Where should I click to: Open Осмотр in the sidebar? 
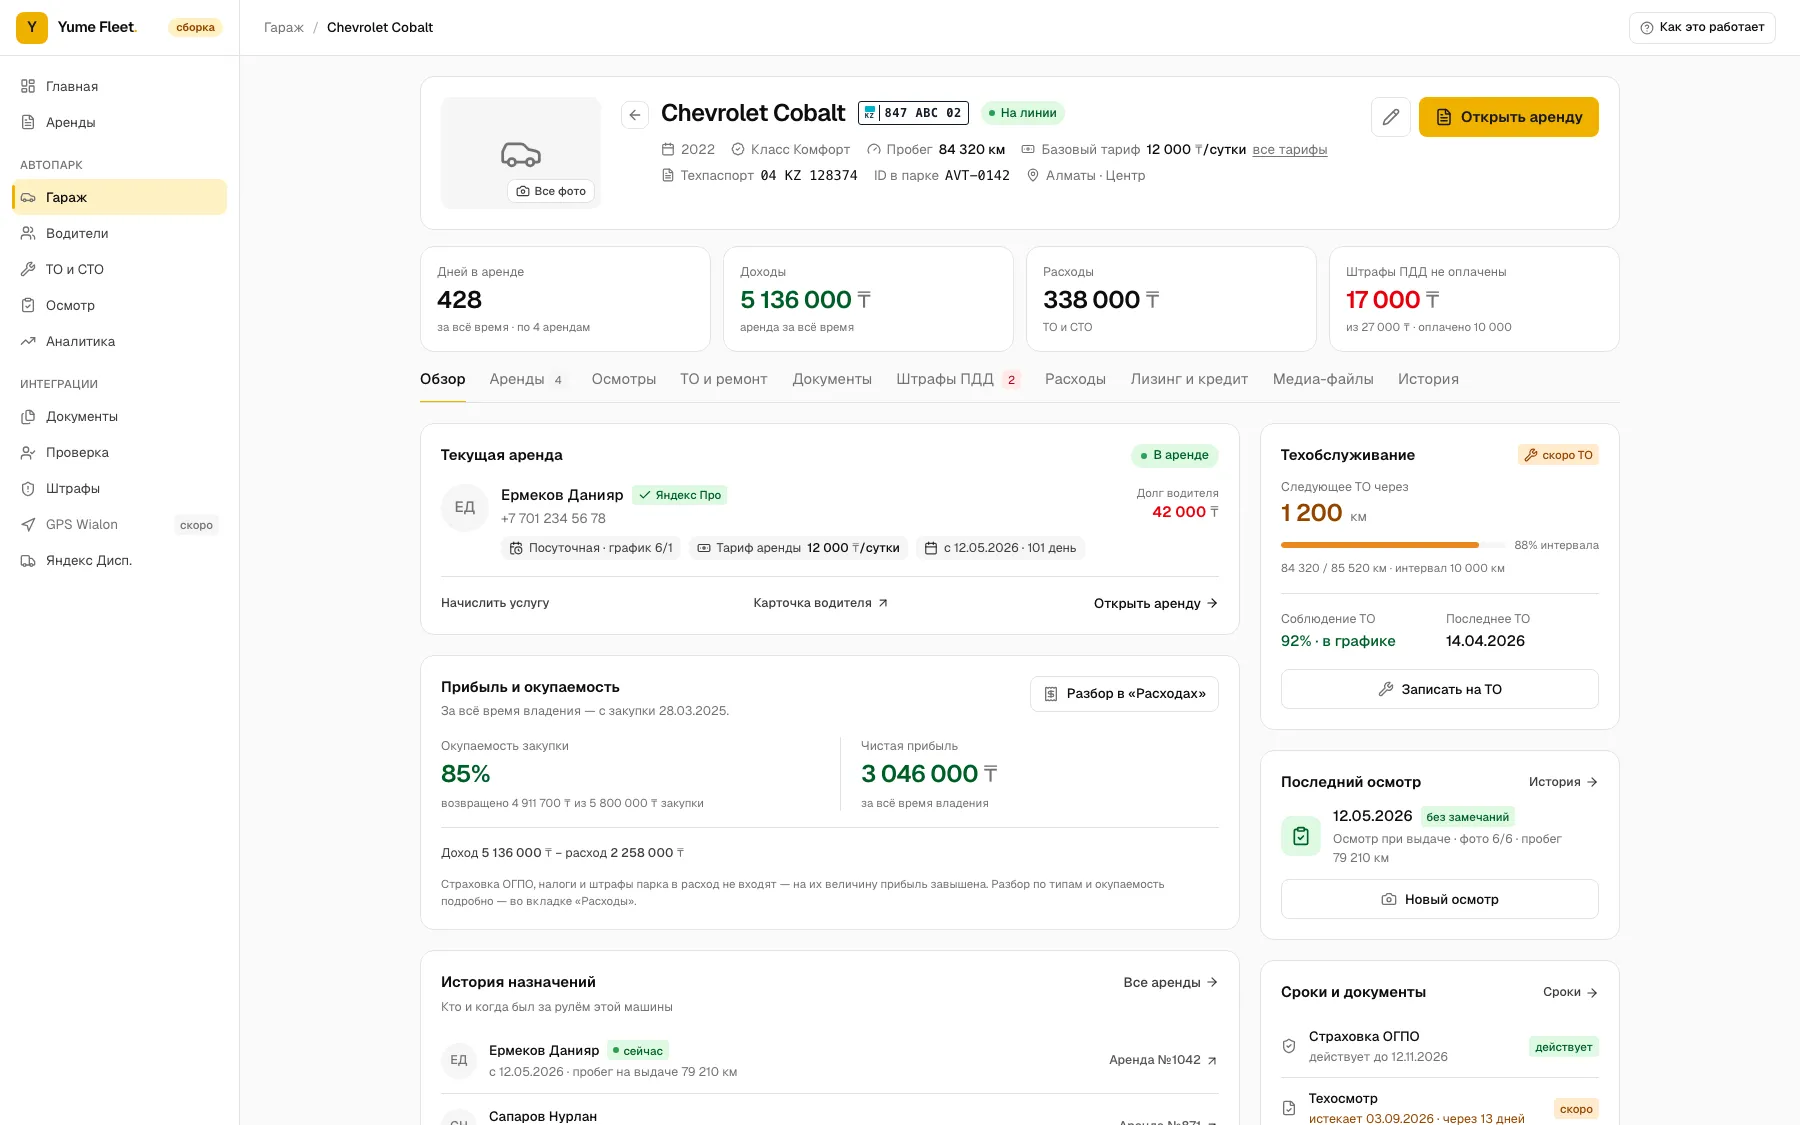tap(119, 305)
